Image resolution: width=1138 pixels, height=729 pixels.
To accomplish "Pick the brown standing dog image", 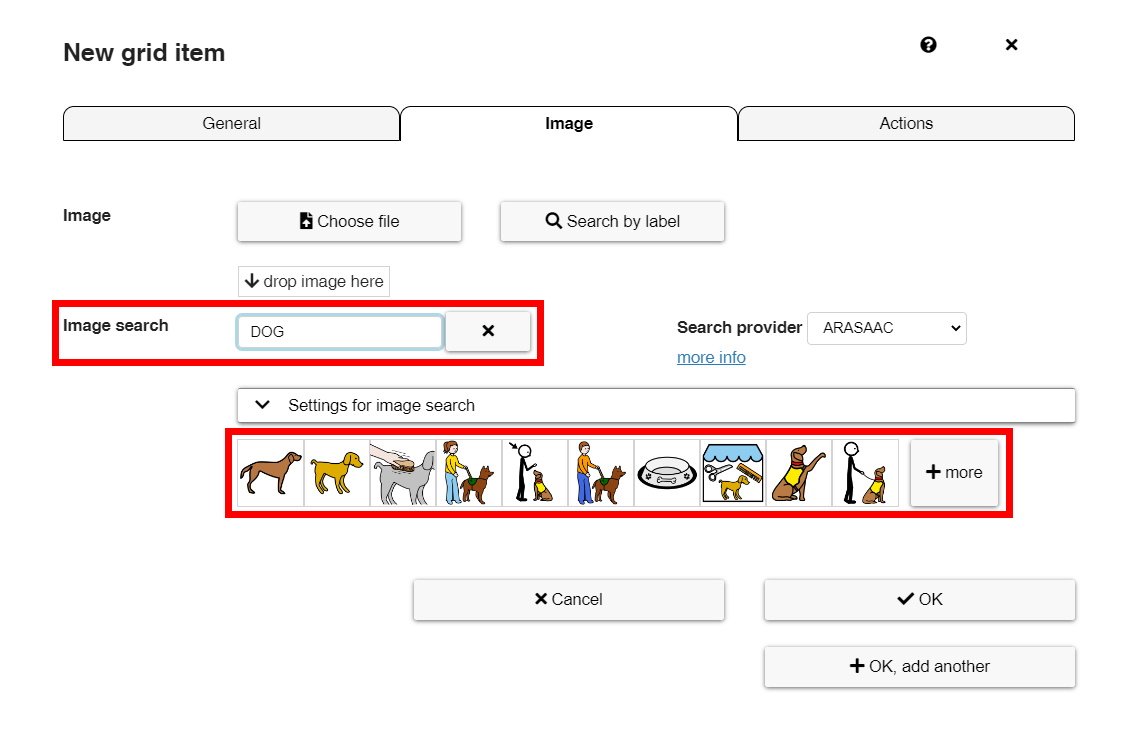I will click(x=271, y=473).
